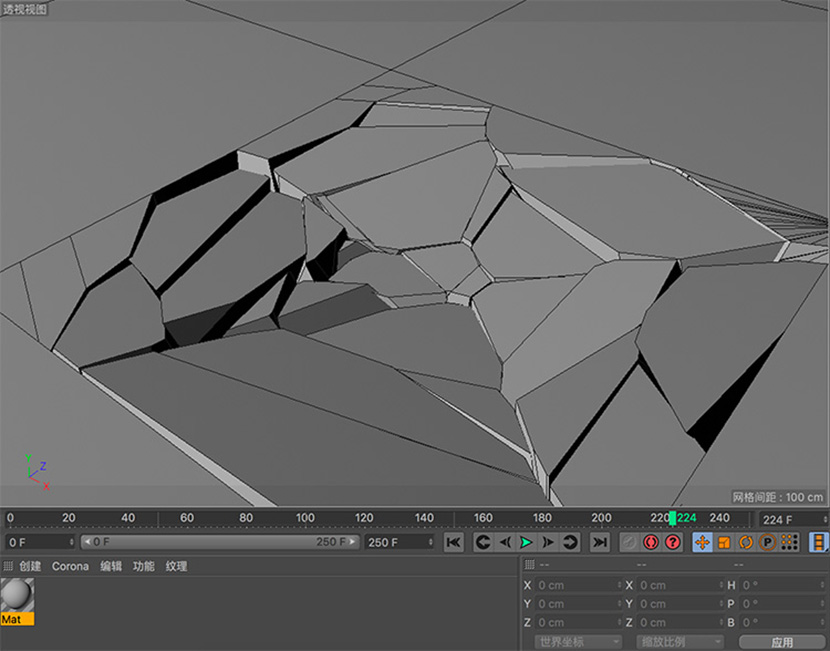Click the current frame field stepper arrows
The image size is (830, 651).
coord(824,520)
